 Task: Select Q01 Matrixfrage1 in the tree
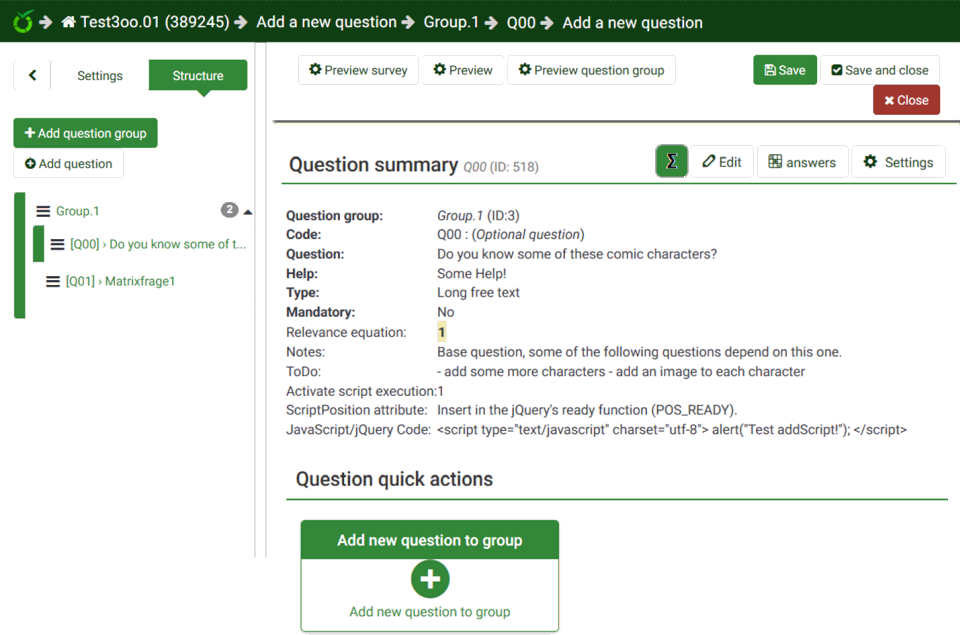click(x=120, y=281)
